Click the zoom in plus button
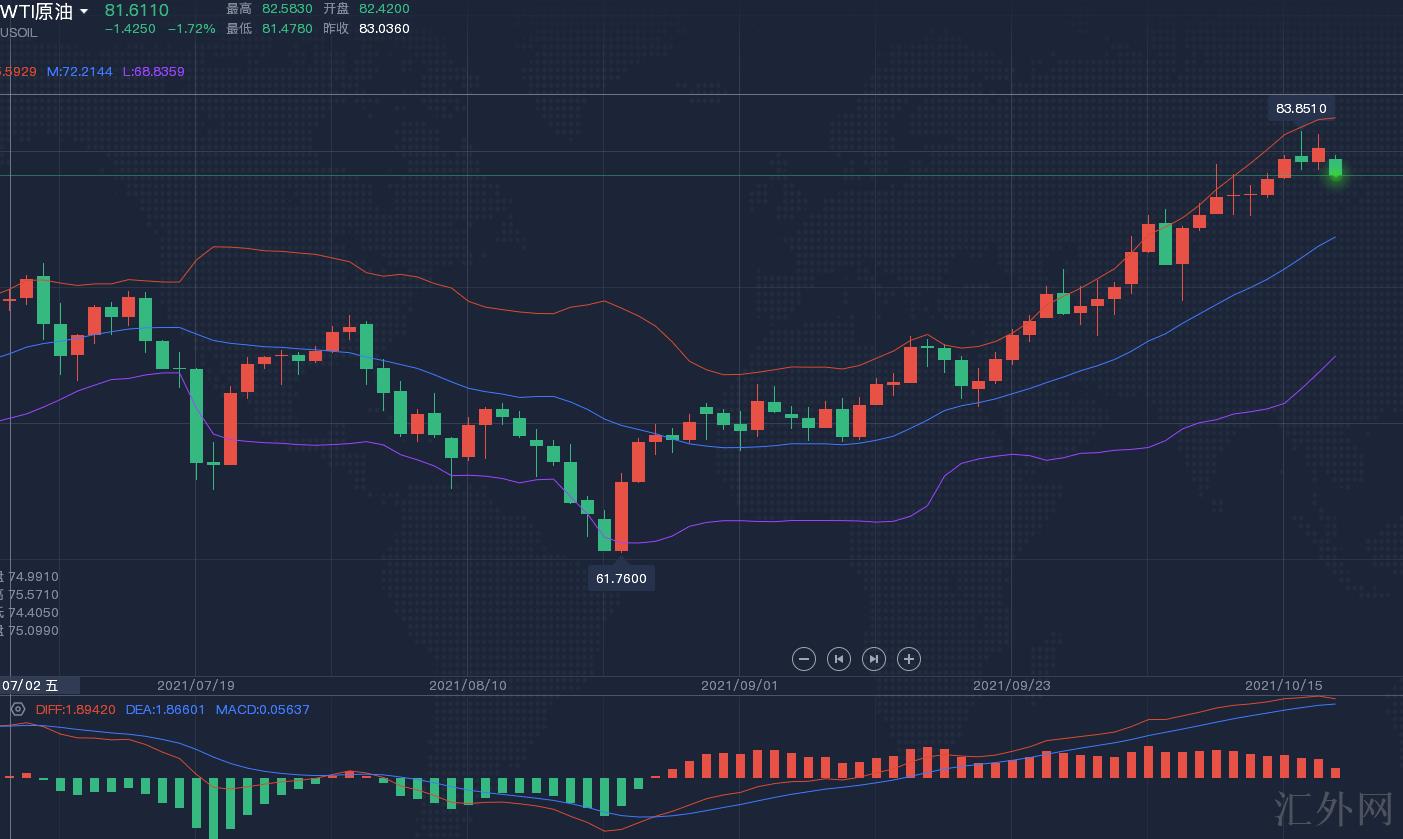The image size is (1403, 839). point(908,659)
